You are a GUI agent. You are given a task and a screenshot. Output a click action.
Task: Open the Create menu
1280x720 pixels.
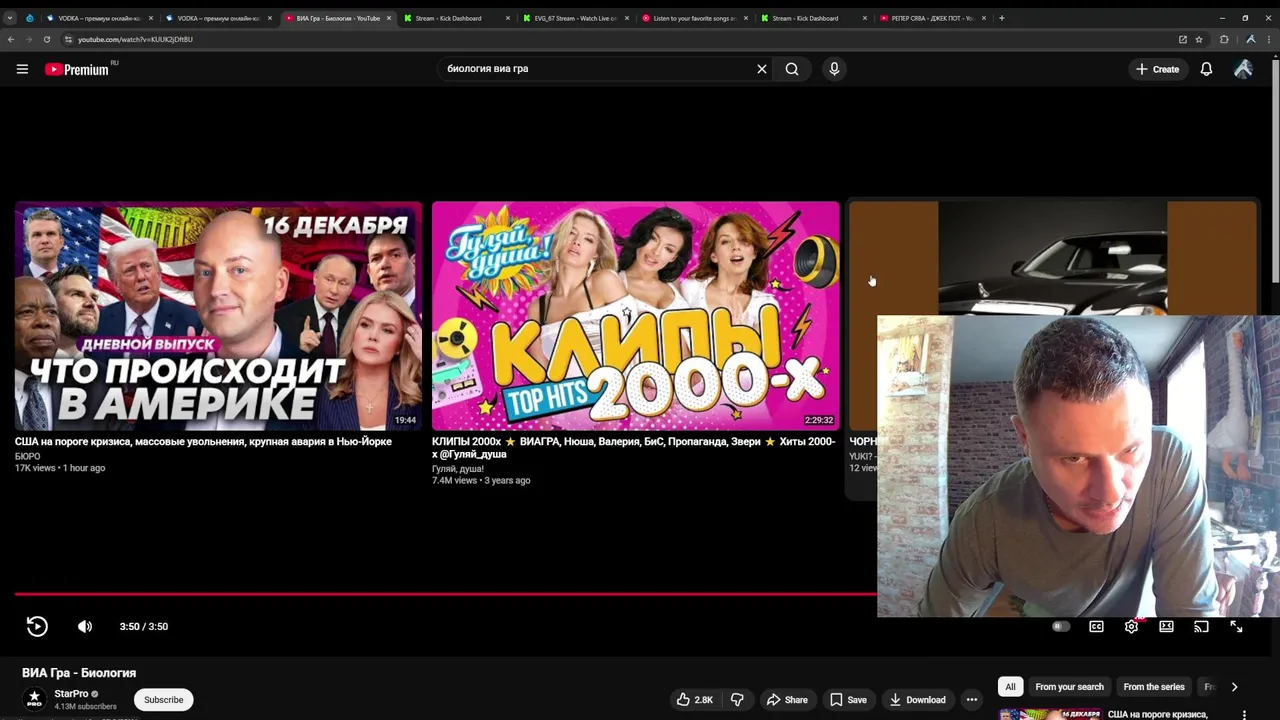pos(1157,69)
